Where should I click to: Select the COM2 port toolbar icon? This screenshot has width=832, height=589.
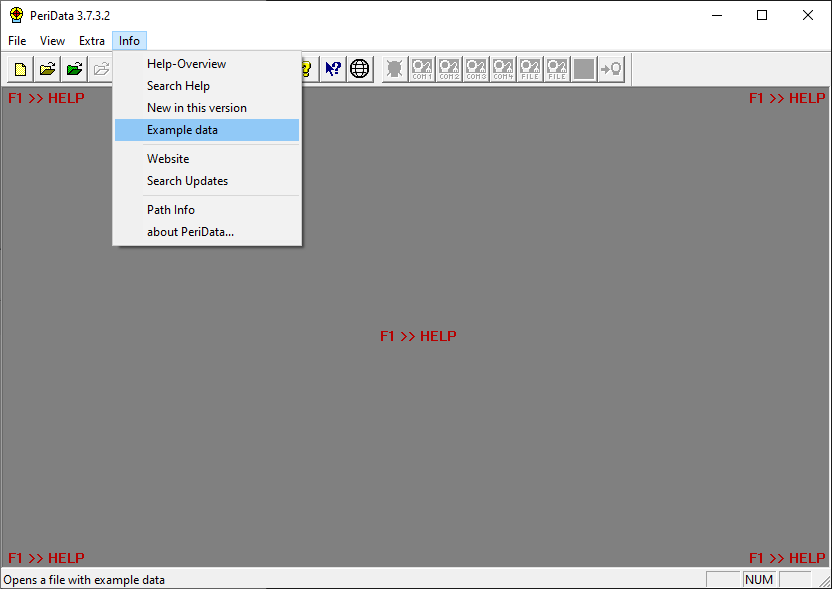point(449,69)
